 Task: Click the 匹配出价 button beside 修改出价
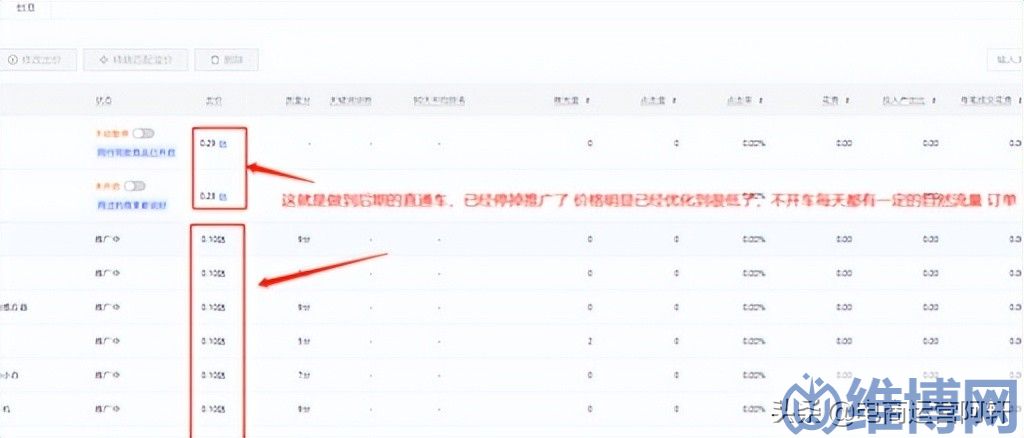click(136, 59)
